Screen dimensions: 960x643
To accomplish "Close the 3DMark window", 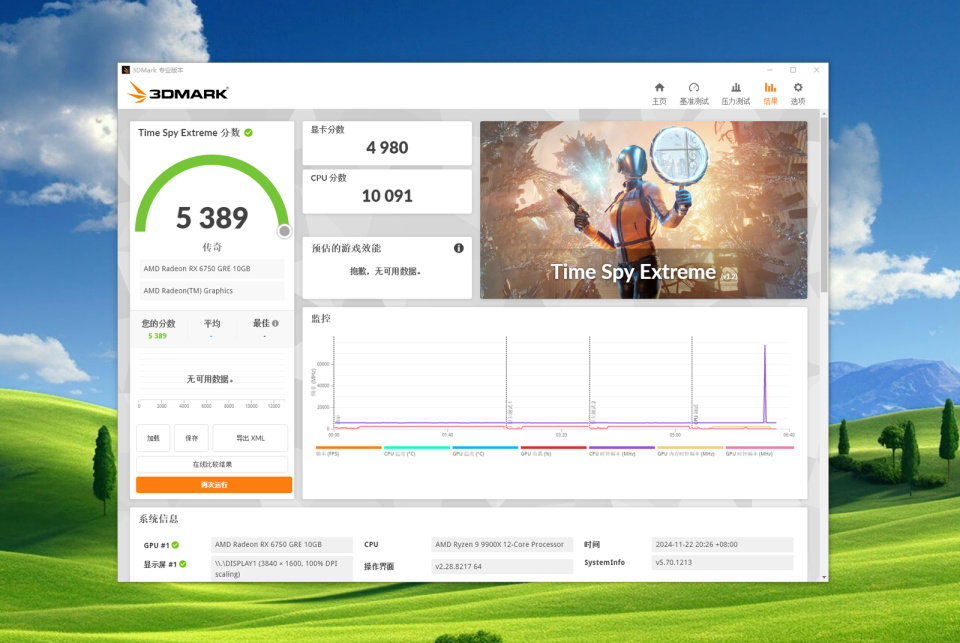I will 816,70.
